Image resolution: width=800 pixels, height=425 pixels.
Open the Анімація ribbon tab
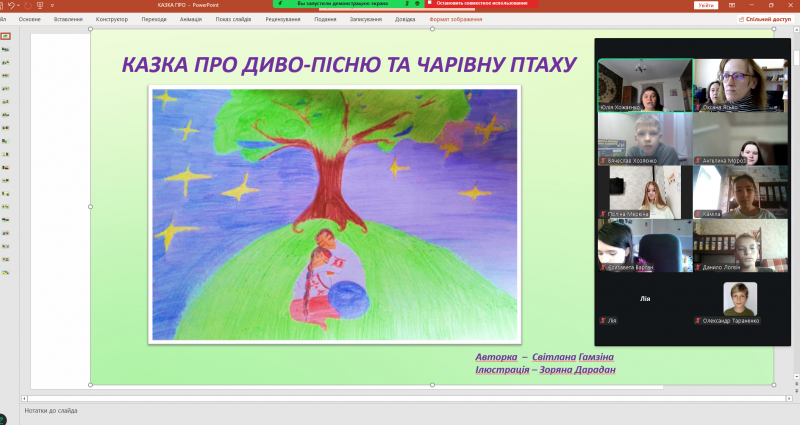188,19
